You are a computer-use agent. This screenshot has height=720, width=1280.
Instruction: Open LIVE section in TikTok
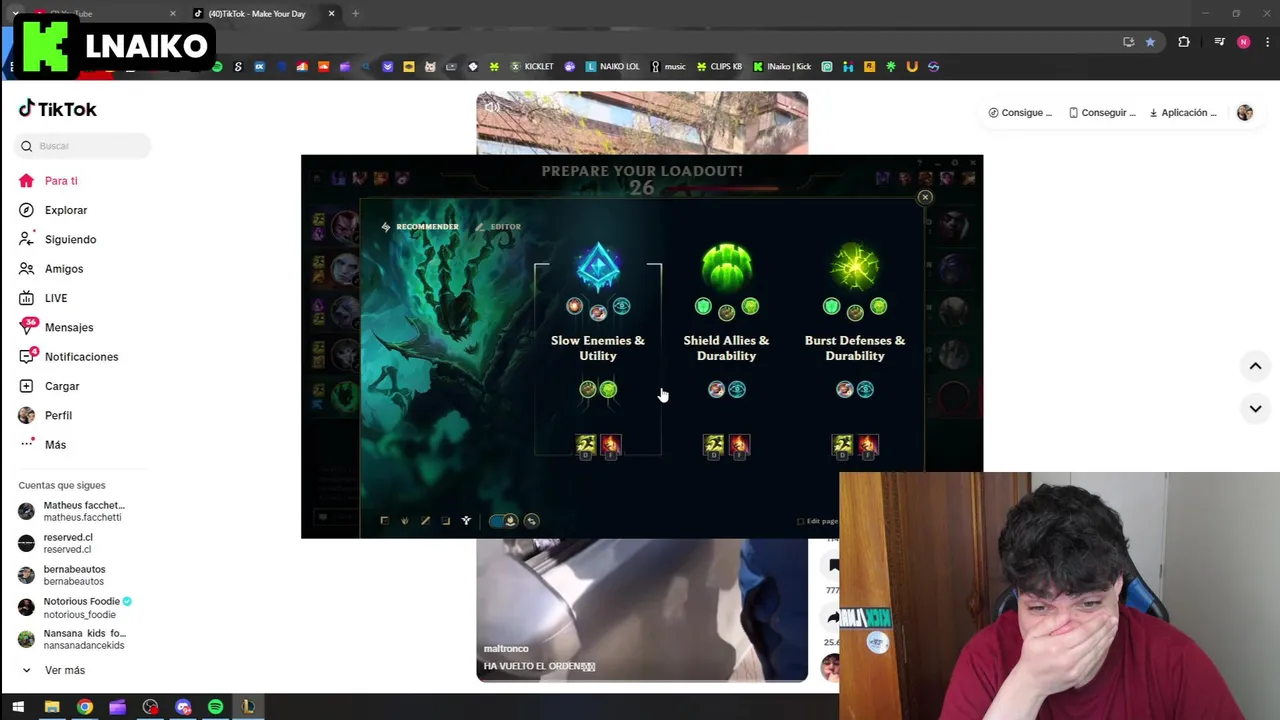(x=43, y=298)
